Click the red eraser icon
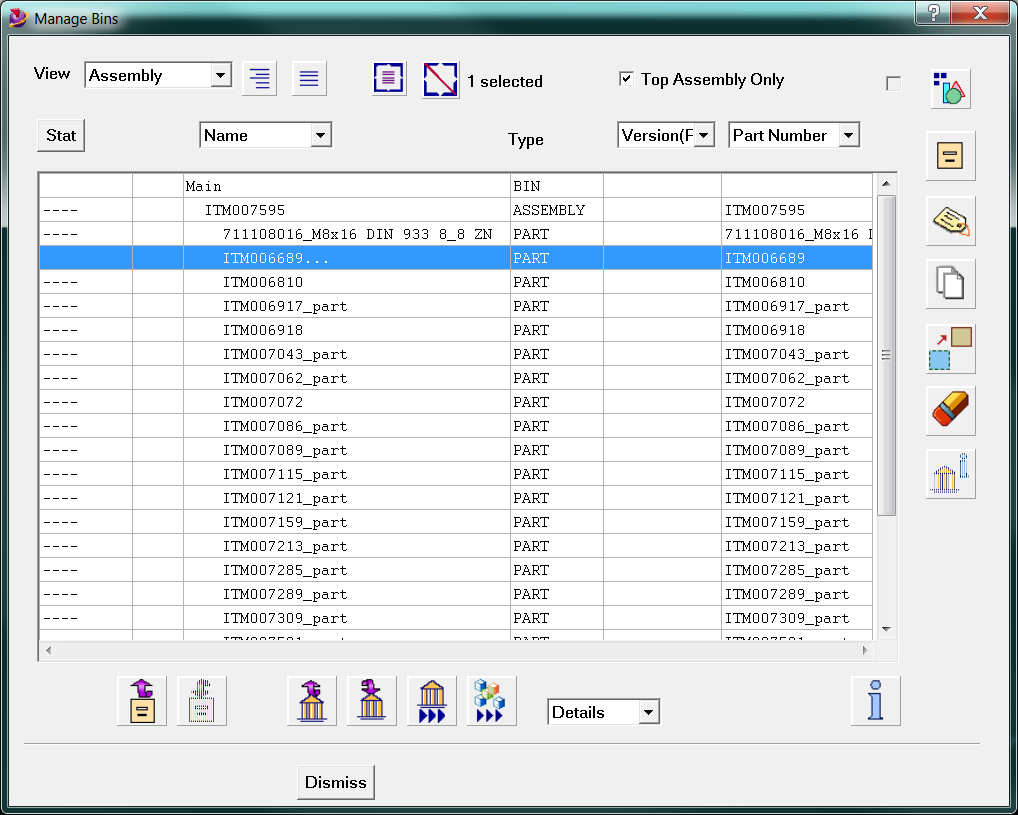The image size is (1018, 815). [950, 410]
